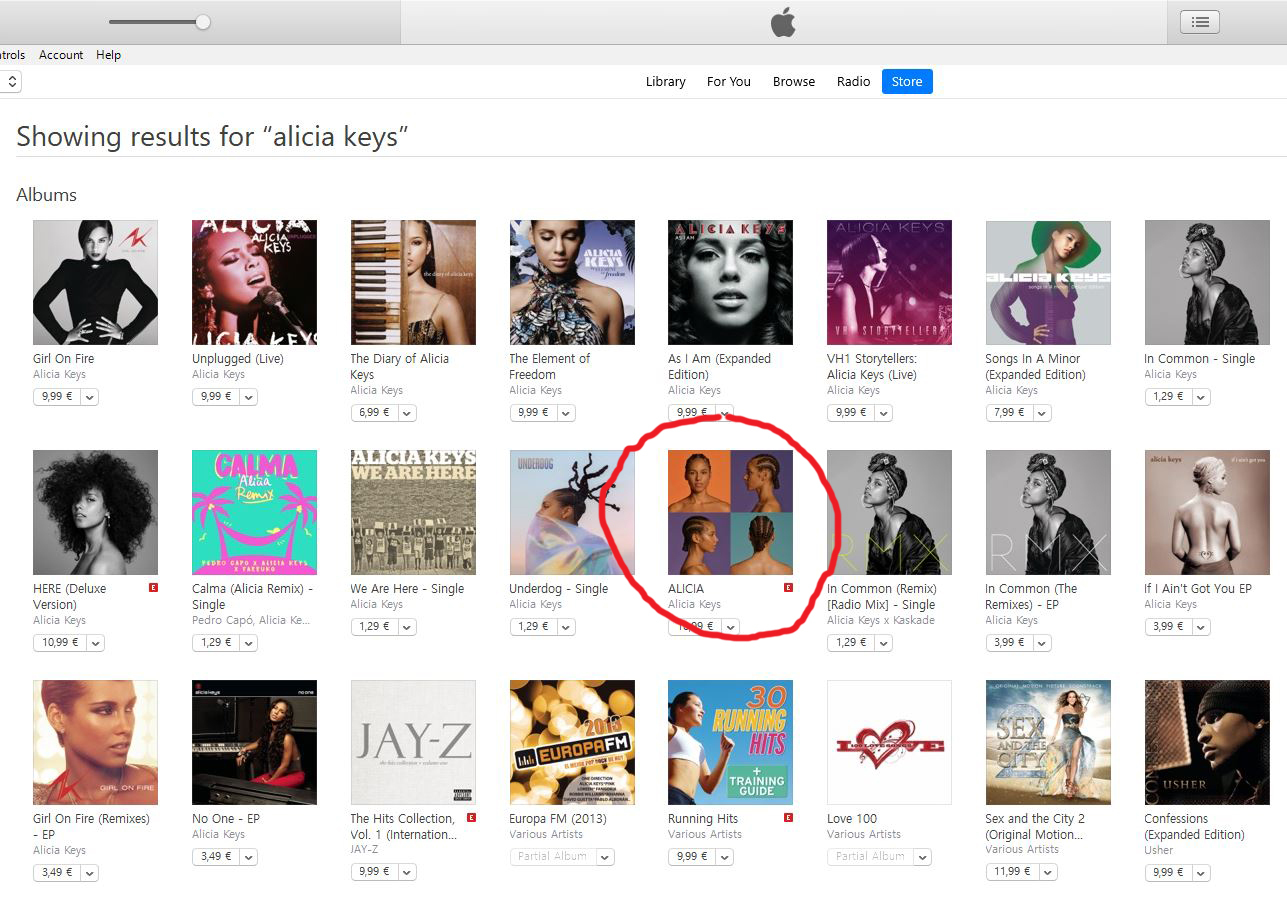Expand the Girl On Fire price dropdown arrow
Viewport: 1287px width, 901px height.
coord(89,397)
